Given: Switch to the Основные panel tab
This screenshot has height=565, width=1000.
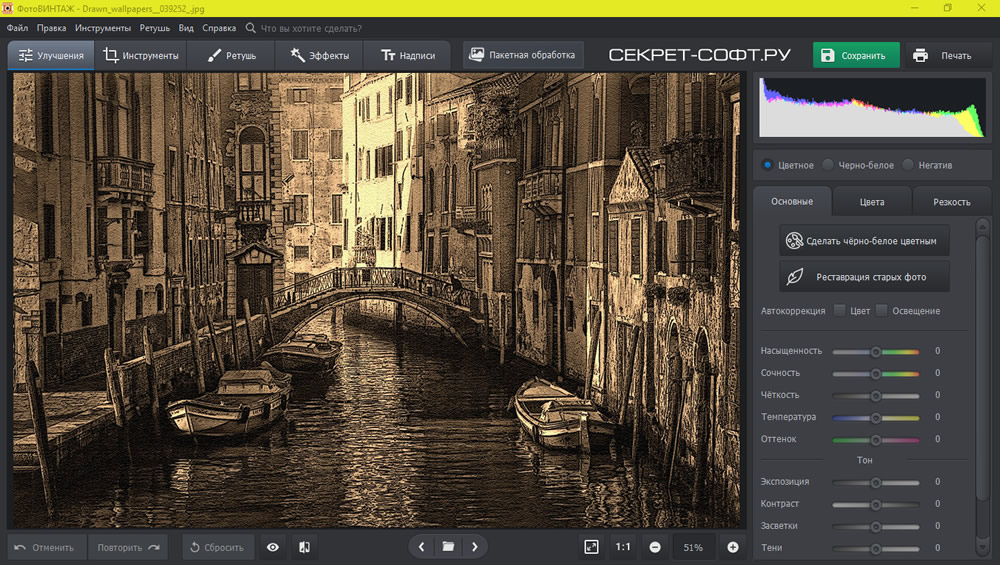Looking at the screenshot, I should 792,202.
